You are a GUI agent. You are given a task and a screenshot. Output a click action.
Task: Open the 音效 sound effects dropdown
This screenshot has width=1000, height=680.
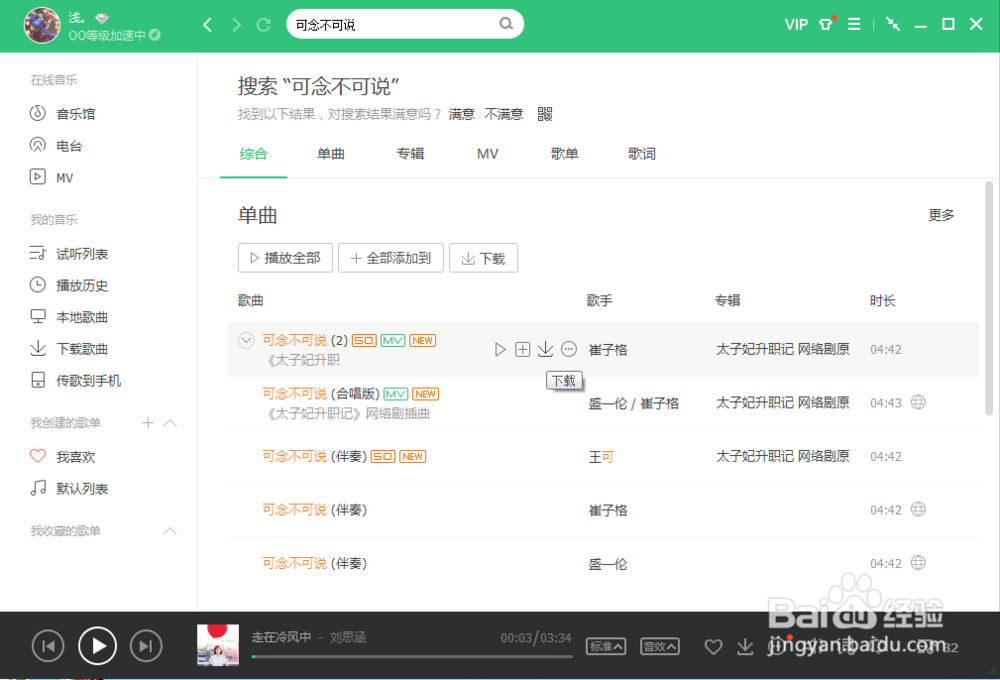[x=659, y=646]
